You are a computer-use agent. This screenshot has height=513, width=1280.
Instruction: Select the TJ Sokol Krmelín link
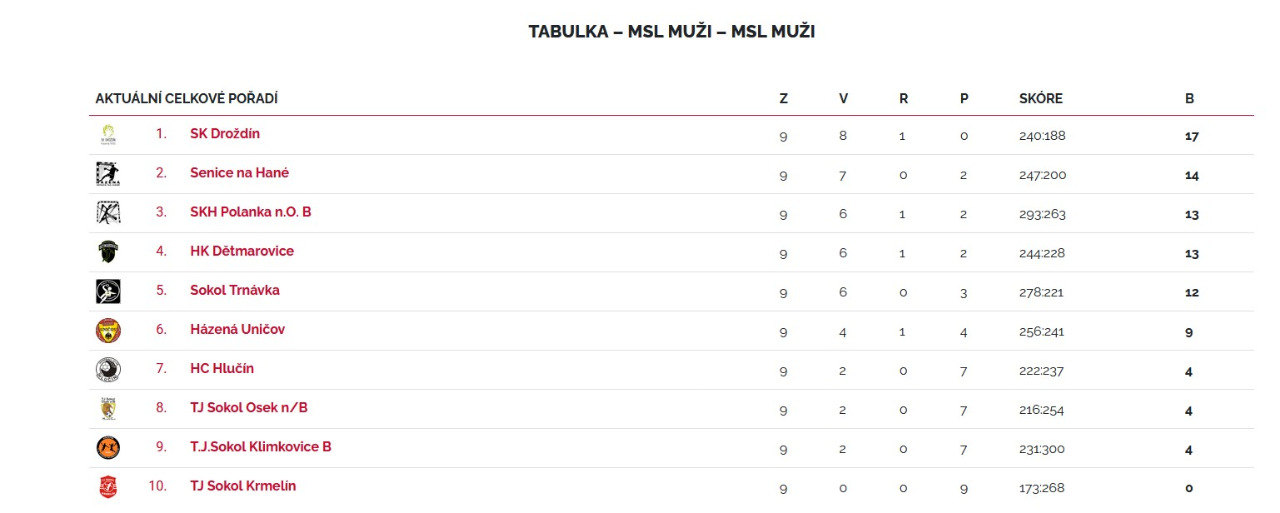pos(243,486)
